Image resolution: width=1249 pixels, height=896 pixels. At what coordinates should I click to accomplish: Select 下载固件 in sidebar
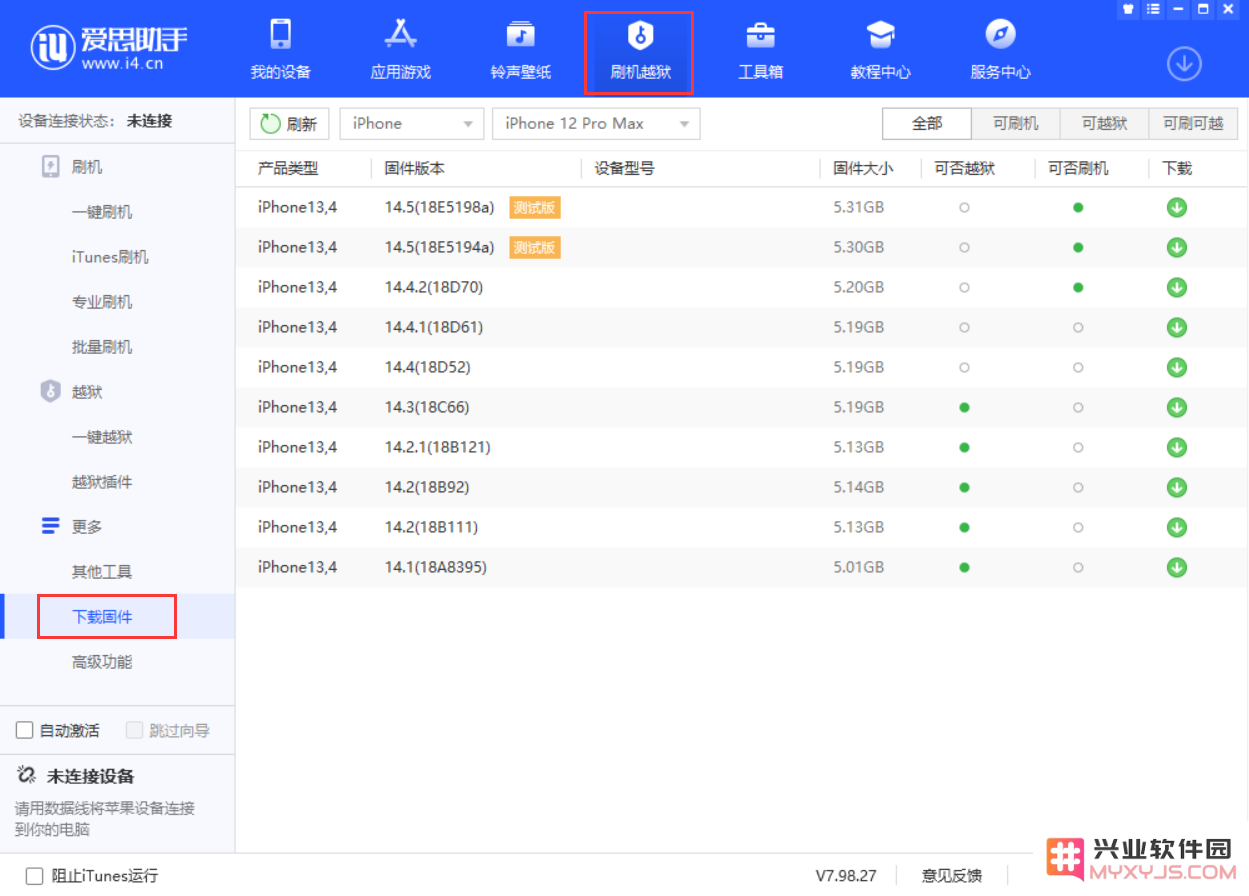[102, 617]
